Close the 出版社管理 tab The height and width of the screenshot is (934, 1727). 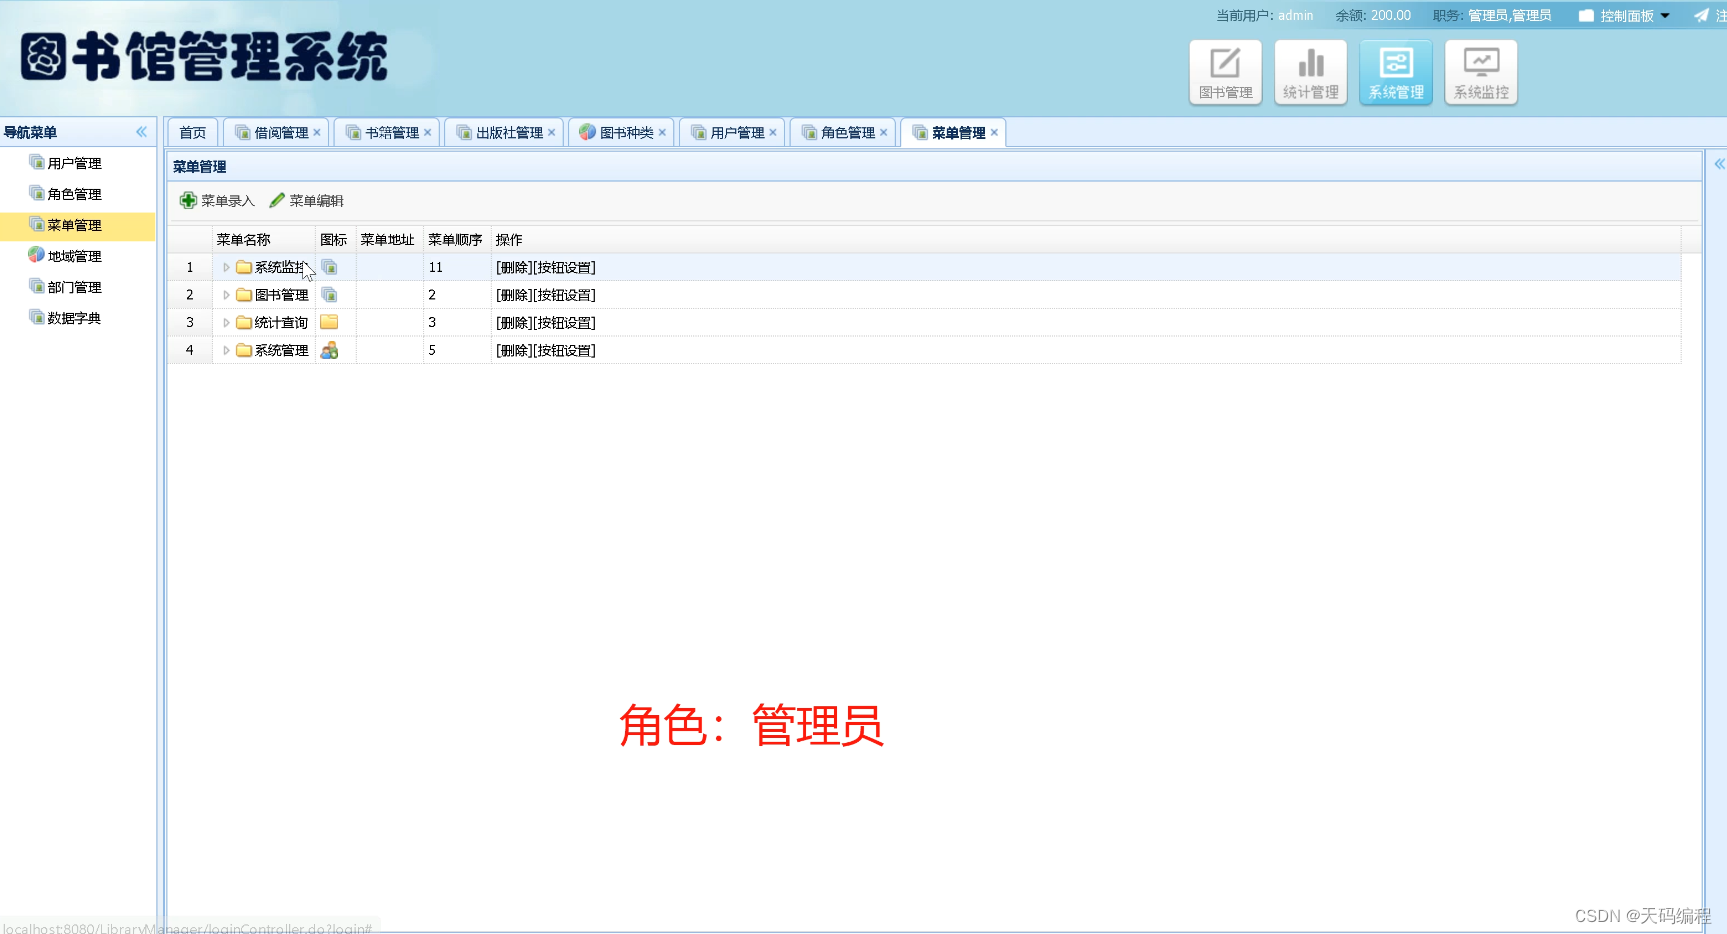pyautogui.click(x=552, y=132)
